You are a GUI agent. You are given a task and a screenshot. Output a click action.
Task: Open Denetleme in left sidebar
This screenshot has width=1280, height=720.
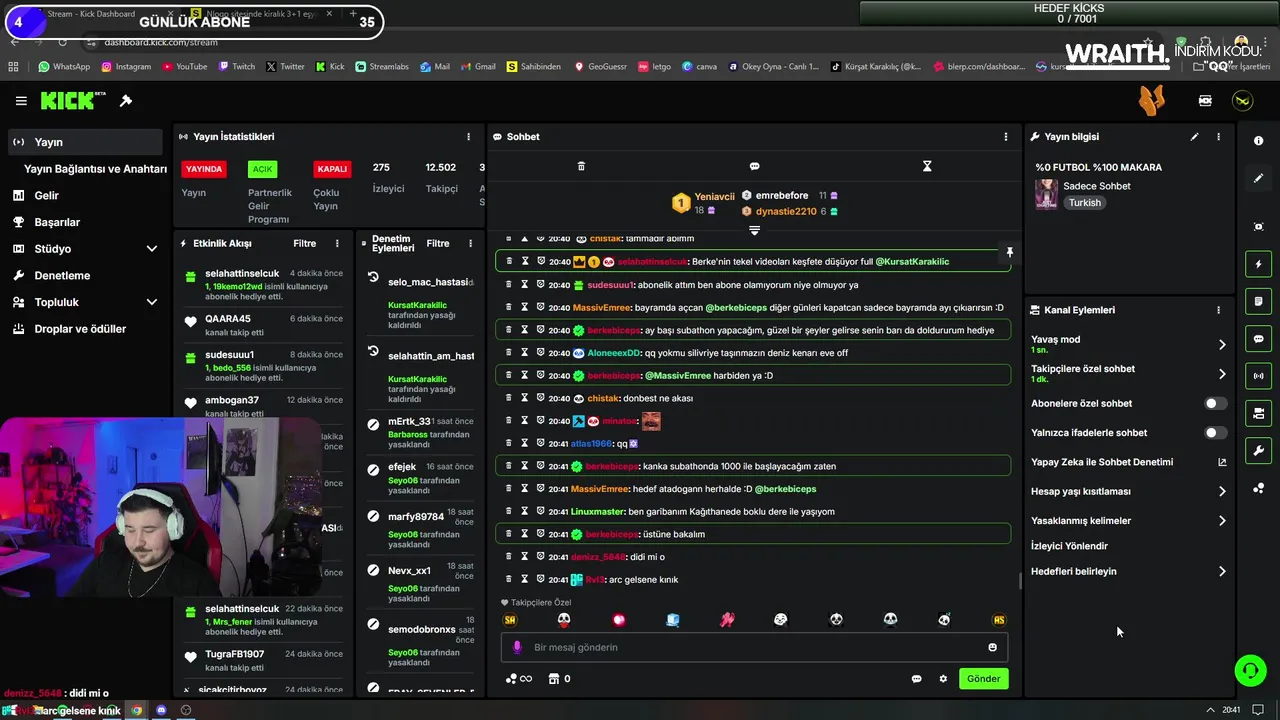tap(62, 276)
